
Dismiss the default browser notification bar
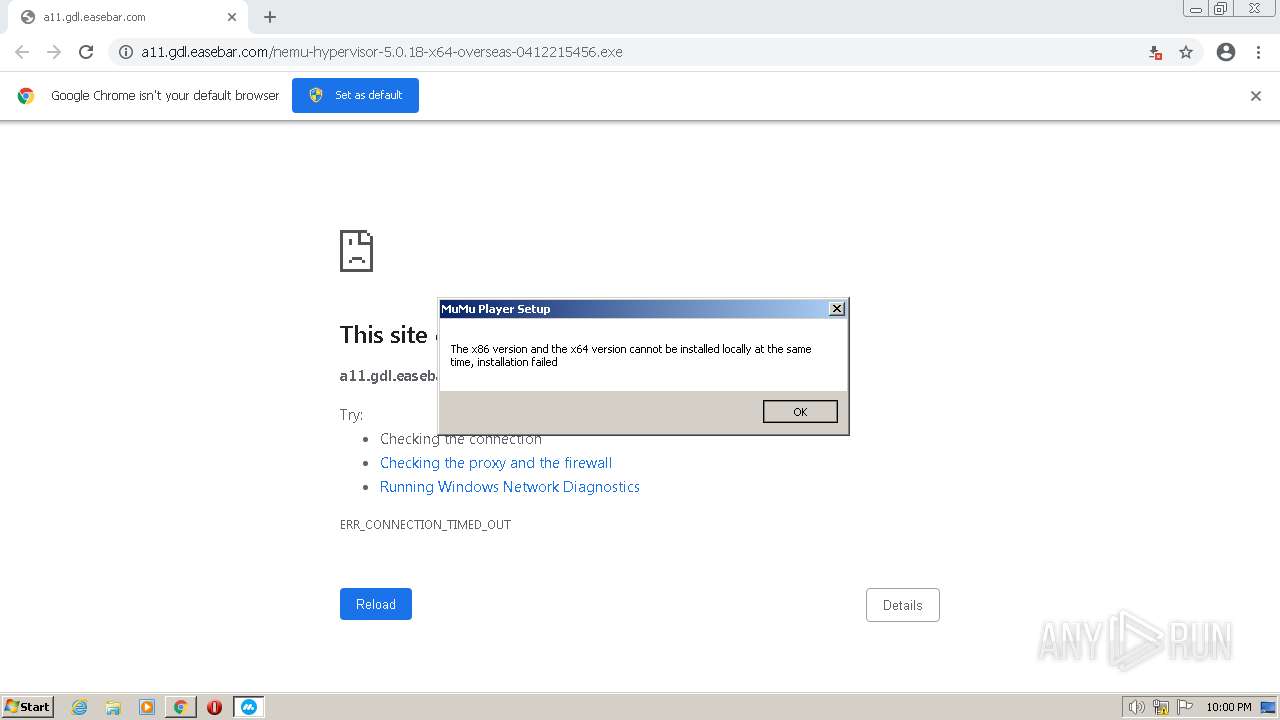[1256, 96]
